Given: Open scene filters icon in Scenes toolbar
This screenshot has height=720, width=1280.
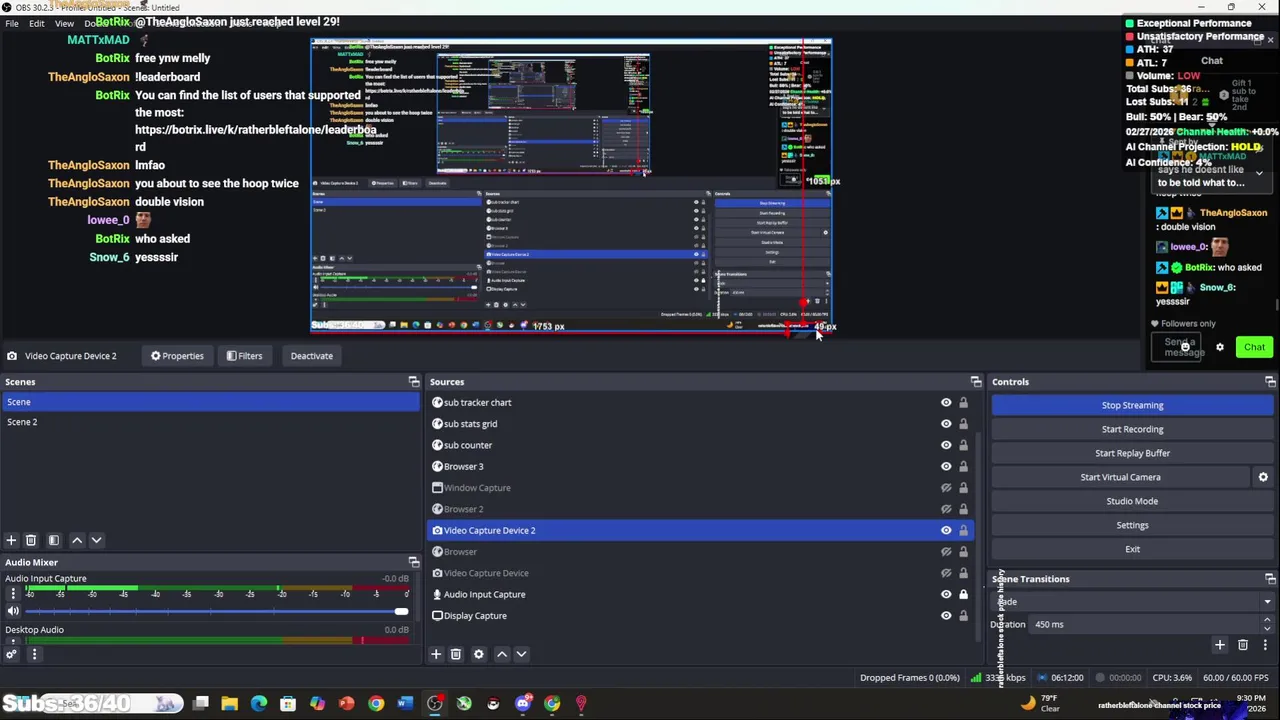Looking at the screenshot, I should click(54, 540).
